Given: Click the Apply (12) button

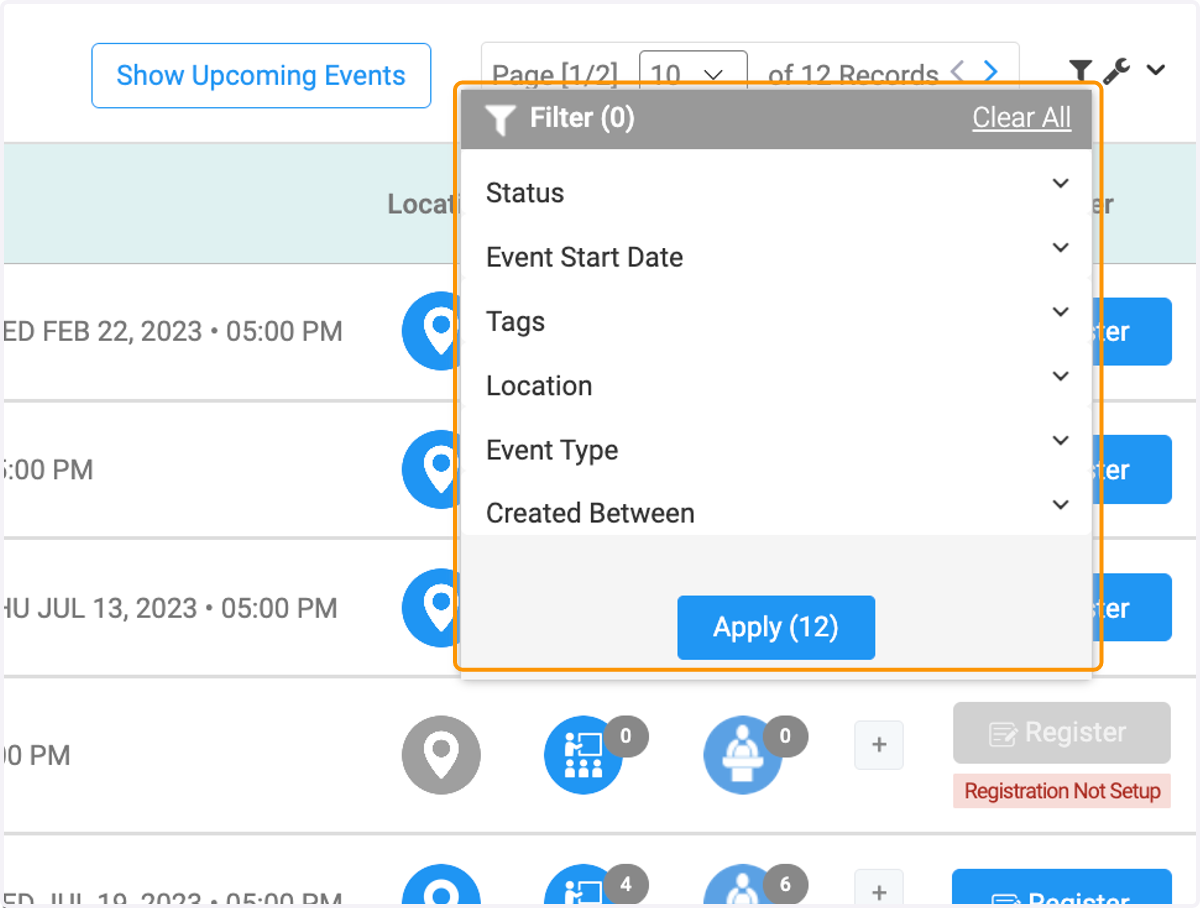Looking at the screenshot, I should 776,628.
